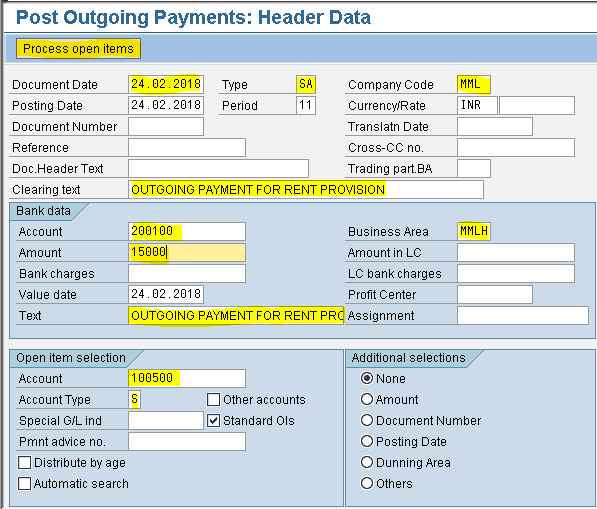The width and height of the screenshot is (597, 509).
Task: Select the Company Code field MML
Action: [474, 85]
